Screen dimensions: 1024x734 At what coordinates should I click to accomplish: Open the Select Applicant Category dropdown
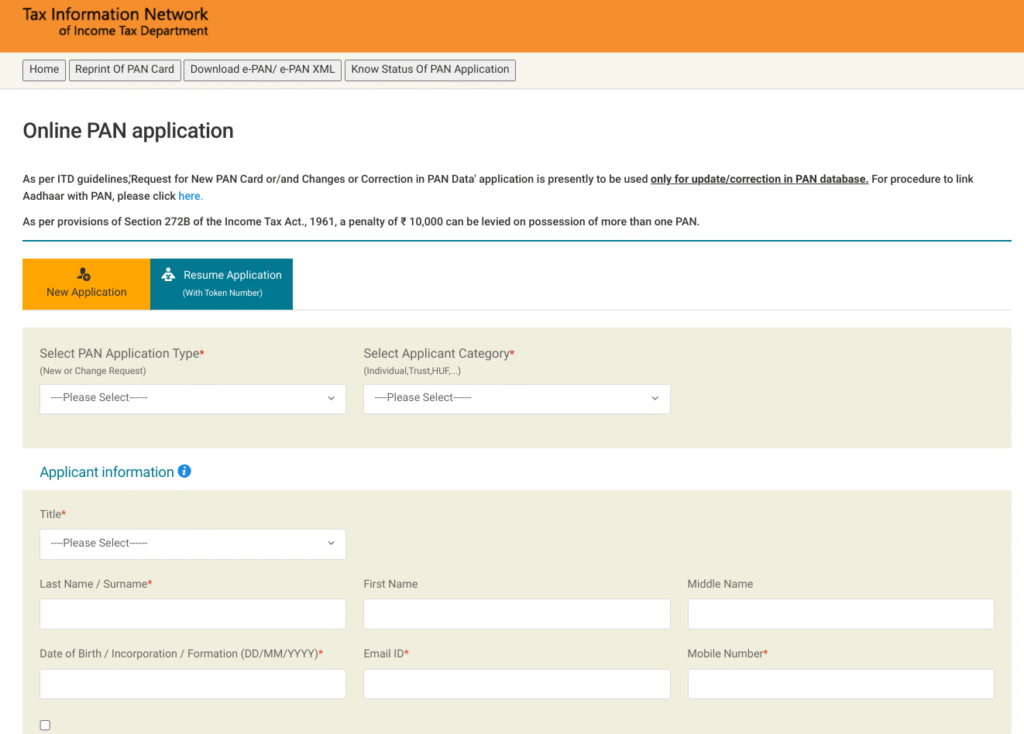click(x=517, y=398)
